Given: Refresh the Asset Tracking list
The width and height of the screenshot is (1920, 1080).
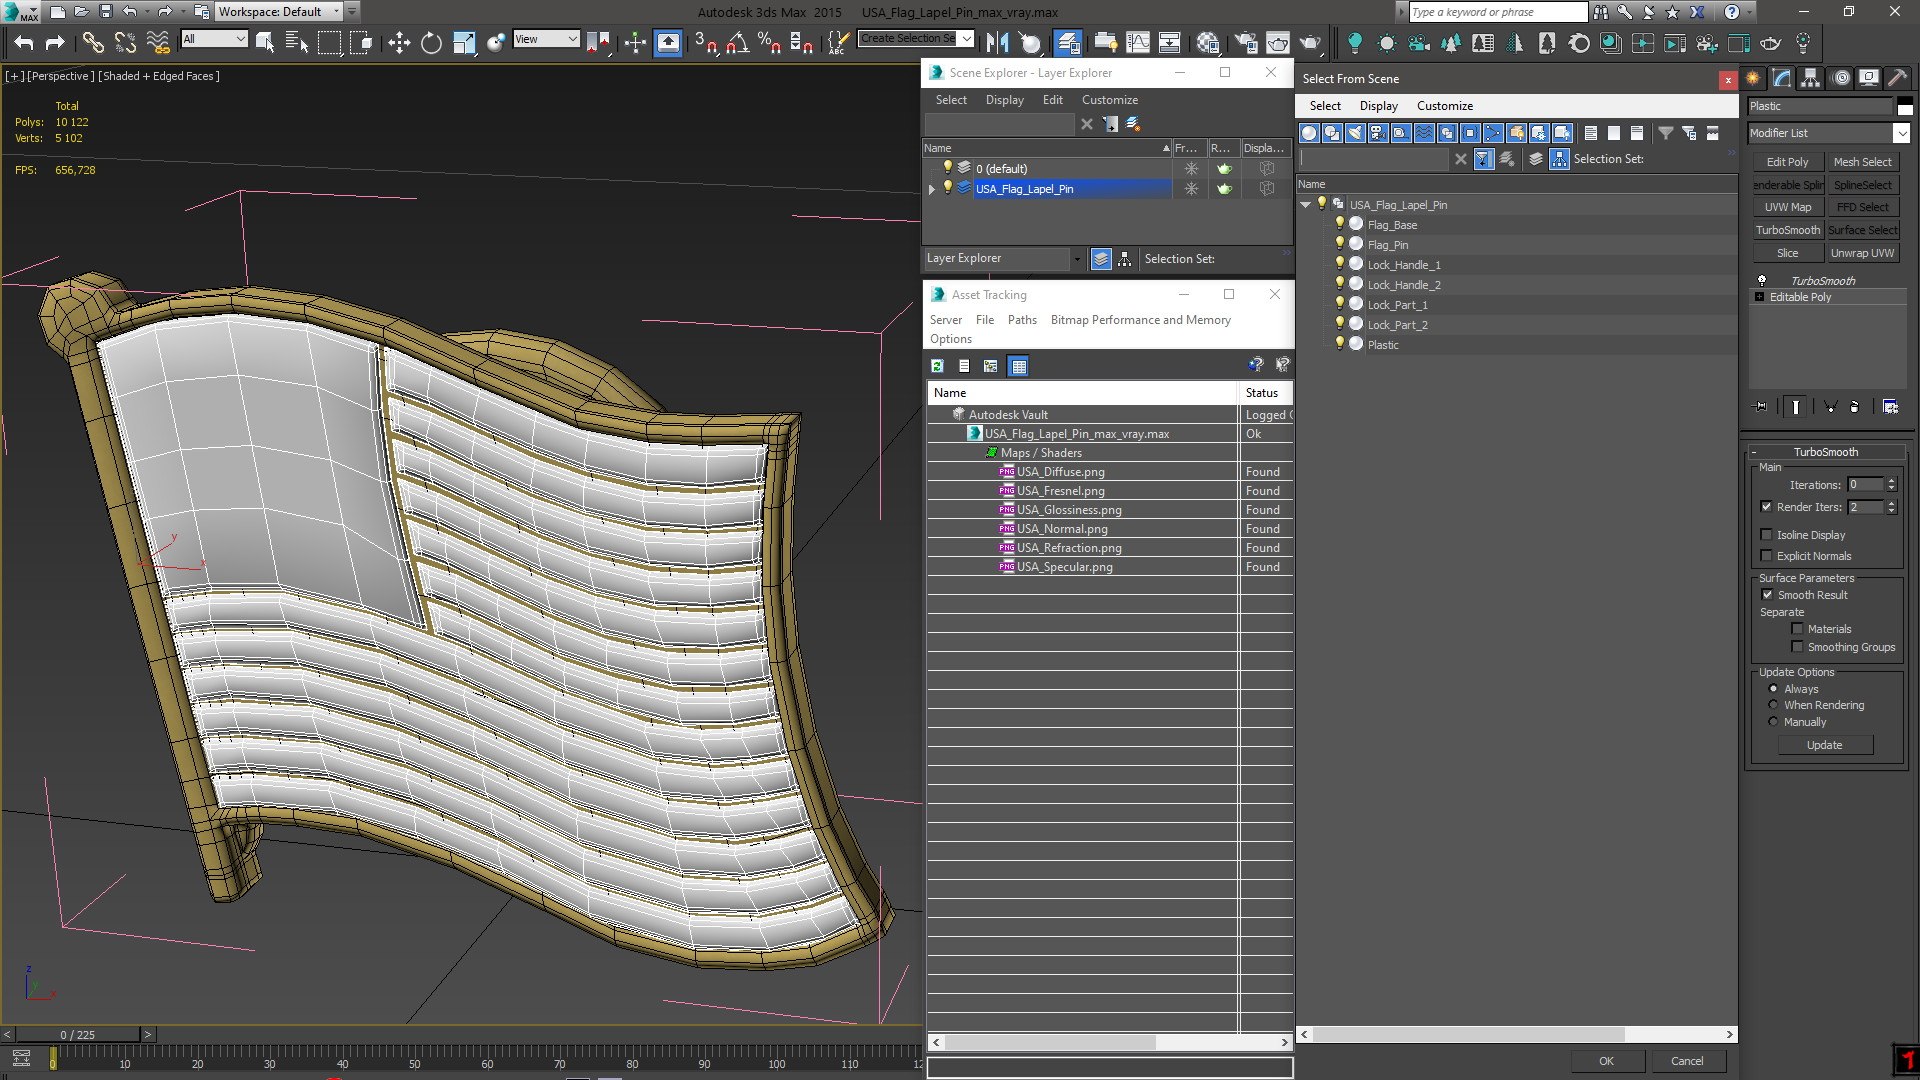Looking at the screenshot, I should [937, 366].
